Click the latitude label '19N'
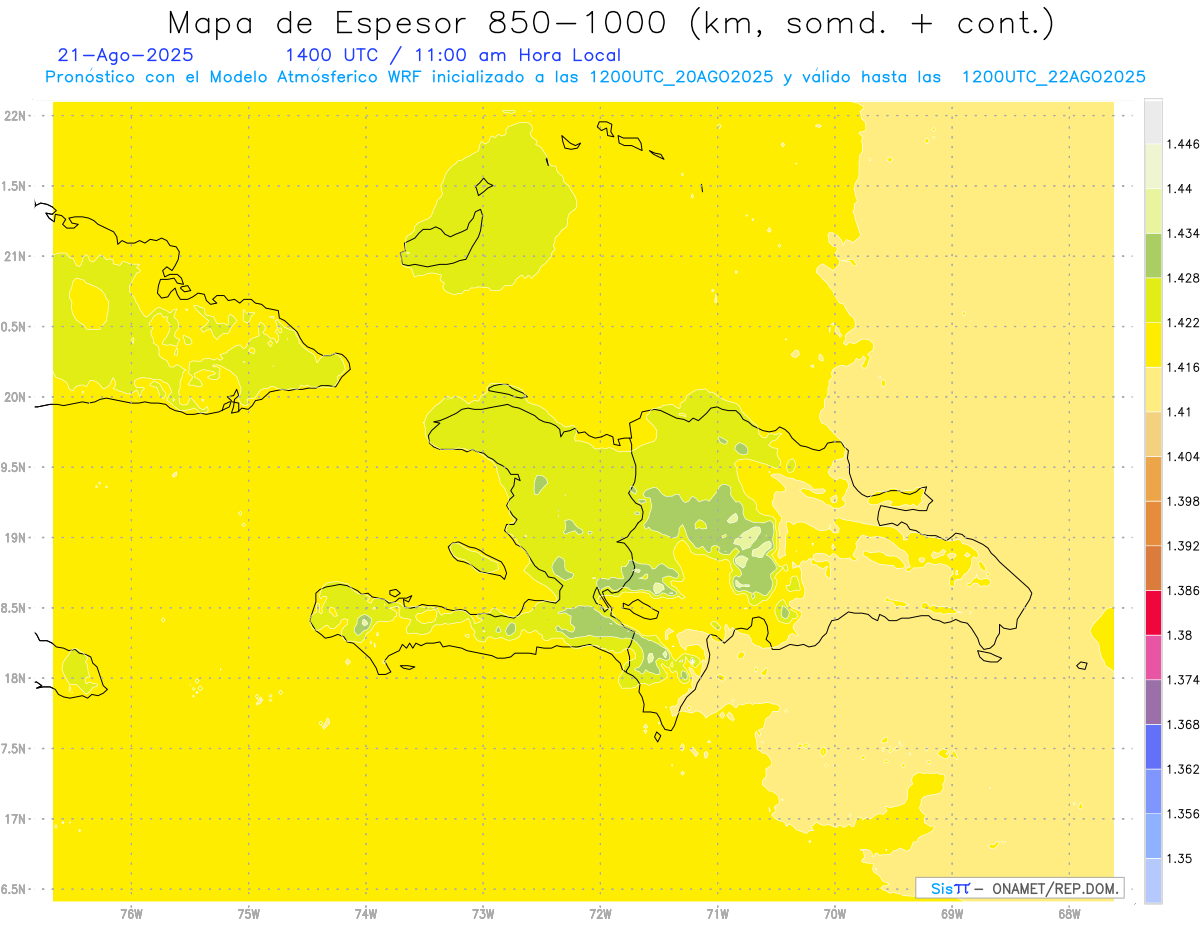Image resolution: width=1200 pixels, height=927 pixels. (15, 538)
